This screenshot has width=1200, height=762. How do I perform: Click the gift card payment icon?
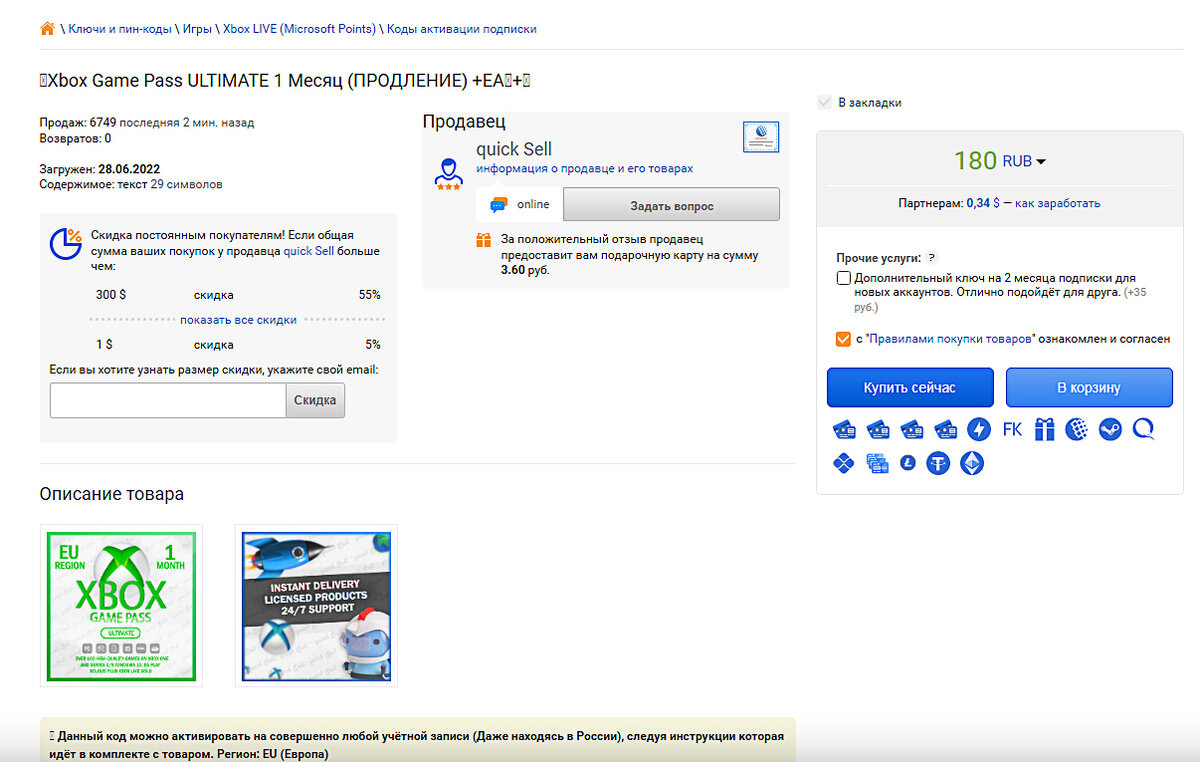pyautogui.click(x=1044, y=428)
